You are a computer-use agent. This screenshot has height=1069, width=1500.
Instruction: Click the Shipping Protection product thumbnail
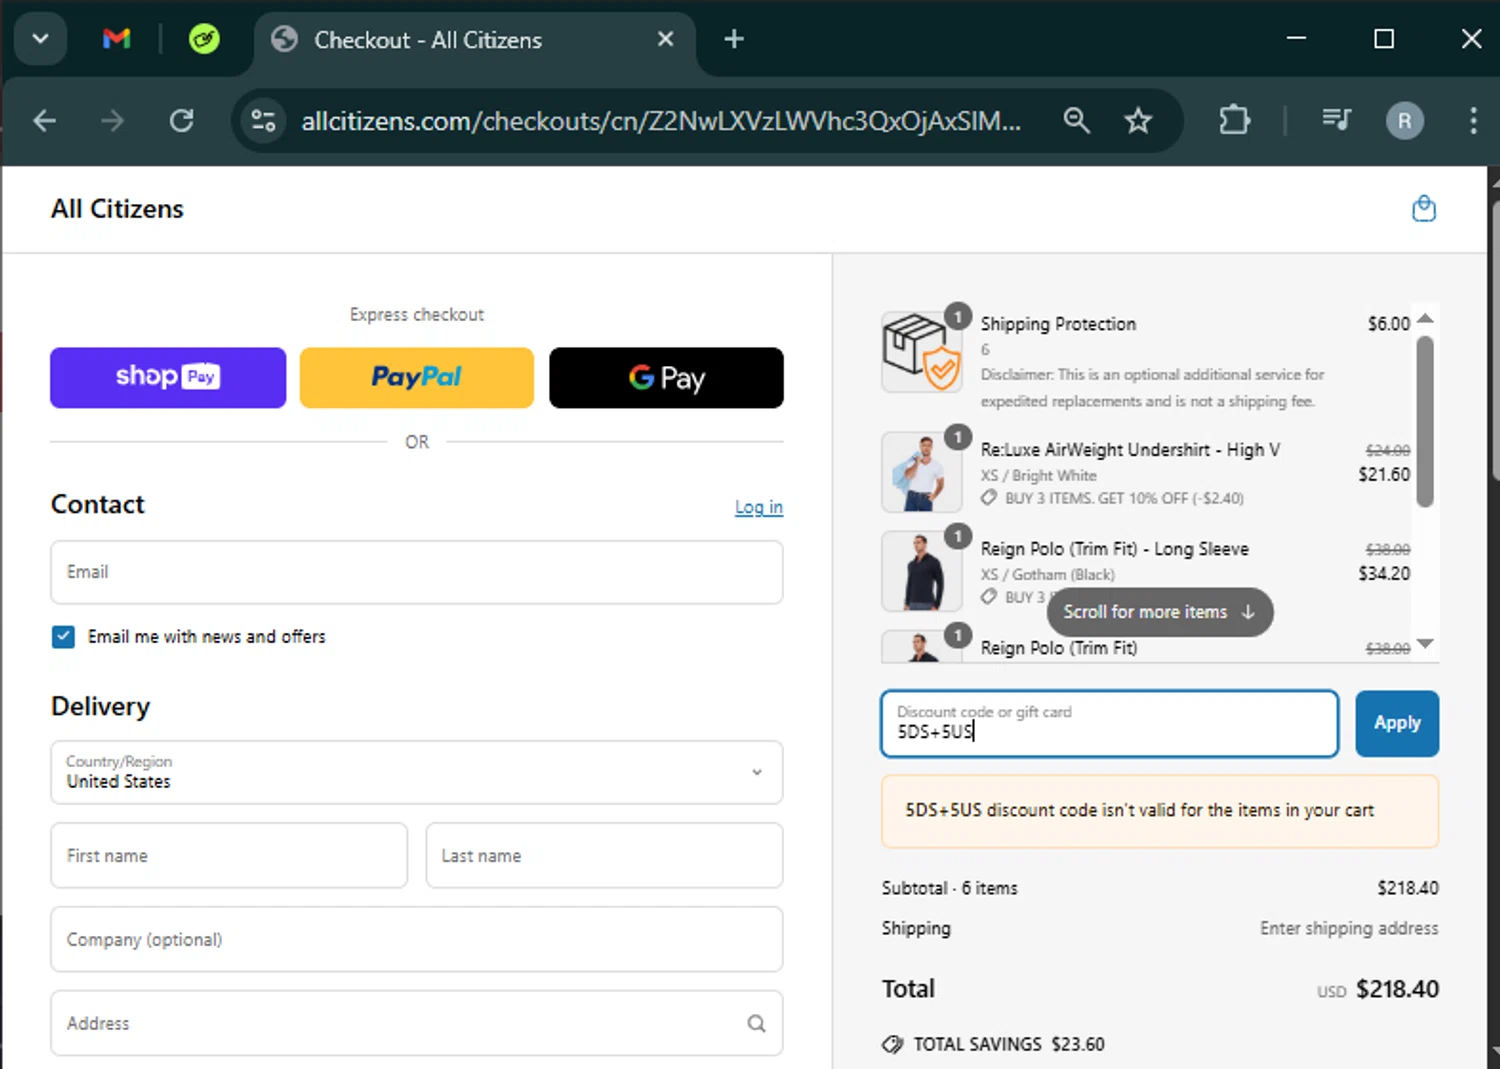pos(922,352)
